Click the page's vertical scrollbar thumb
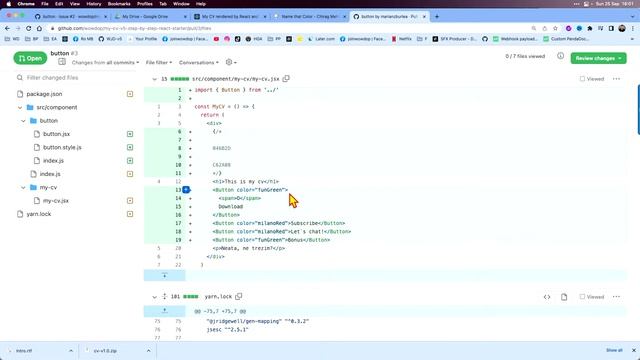The width and height of the screenshot is (640, 360). pos(638,109)
